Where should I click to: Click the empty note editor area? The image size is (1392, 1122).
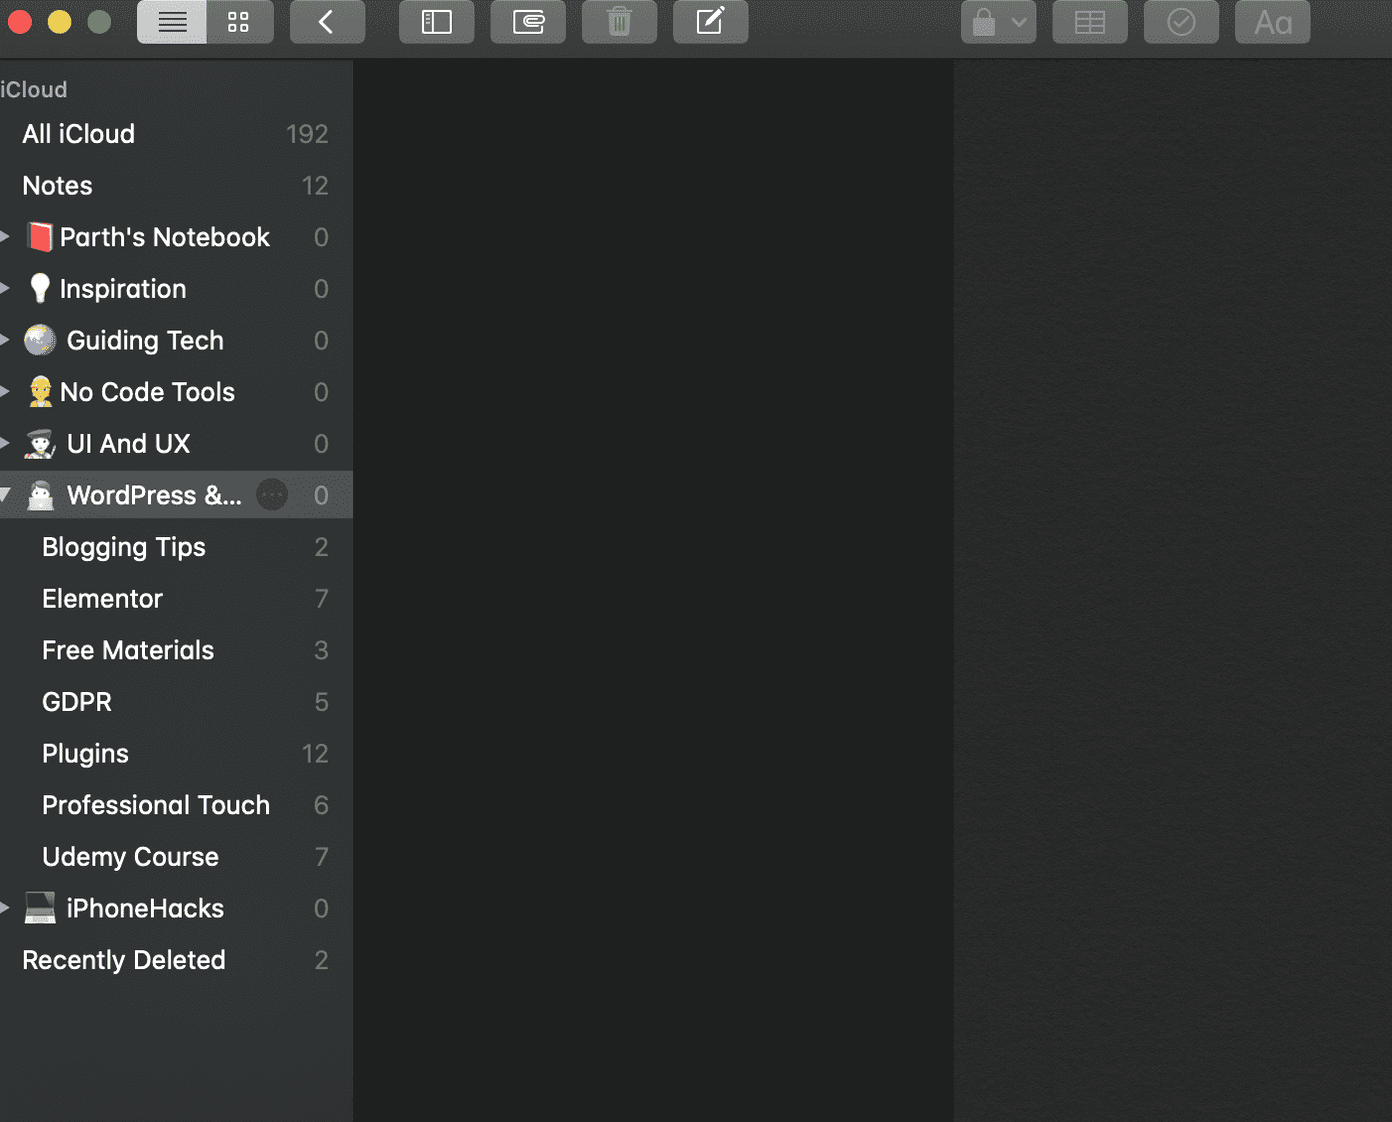pos(1172,590)
